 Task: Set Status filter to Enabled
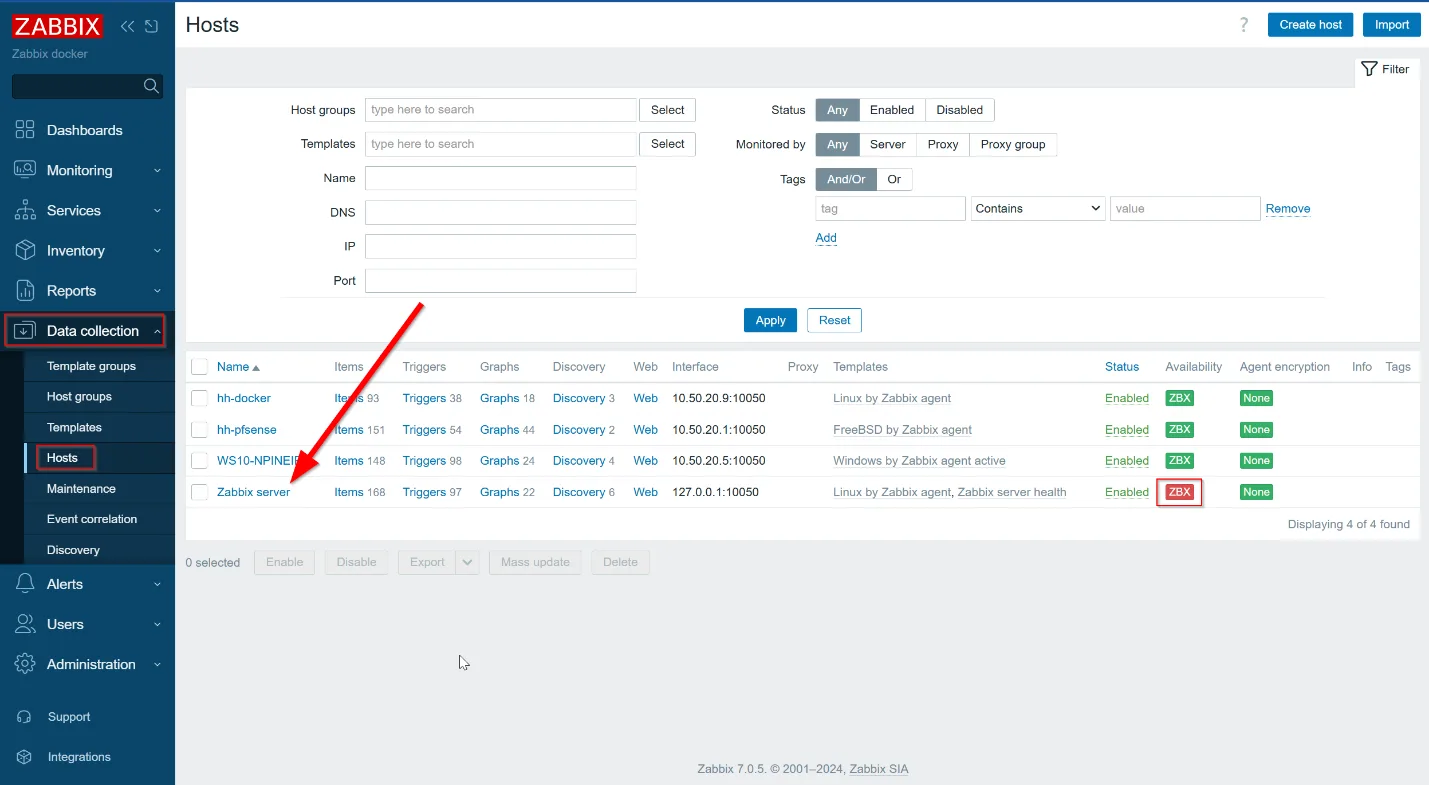(892, 110)
